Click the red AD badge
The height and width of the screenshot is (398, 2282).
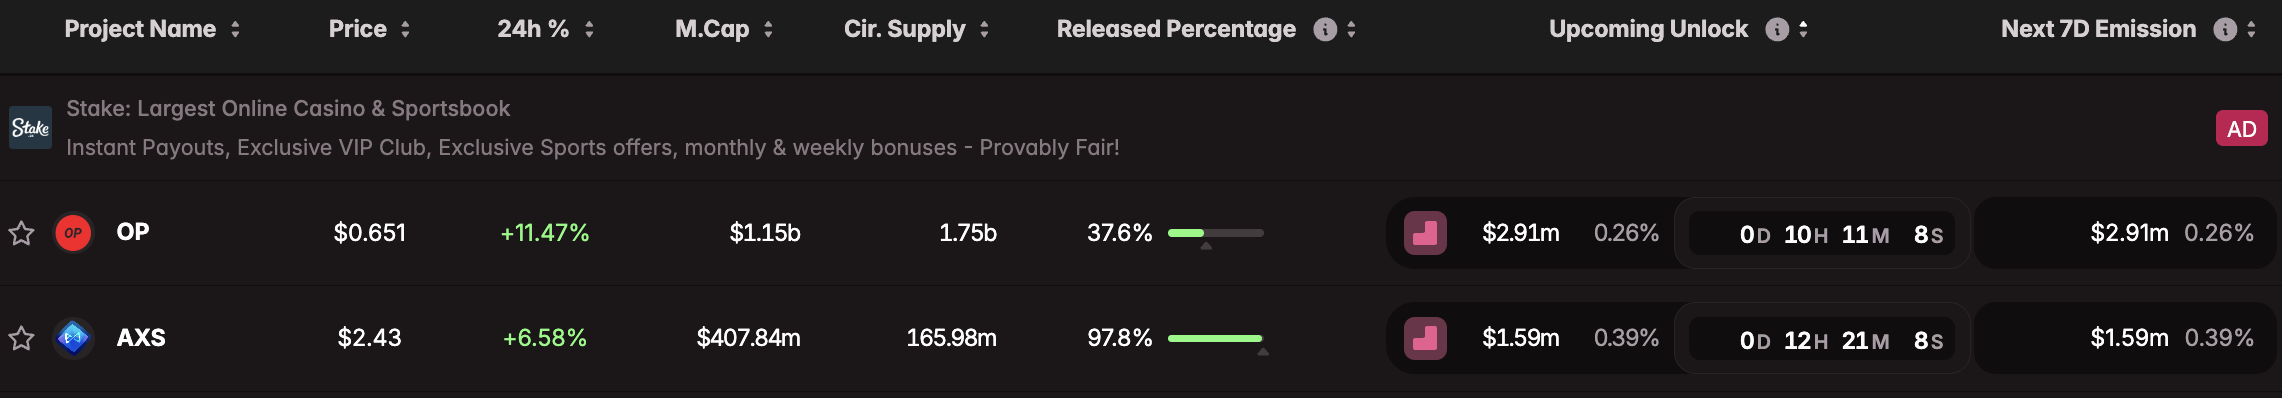tap(2242, 129)
